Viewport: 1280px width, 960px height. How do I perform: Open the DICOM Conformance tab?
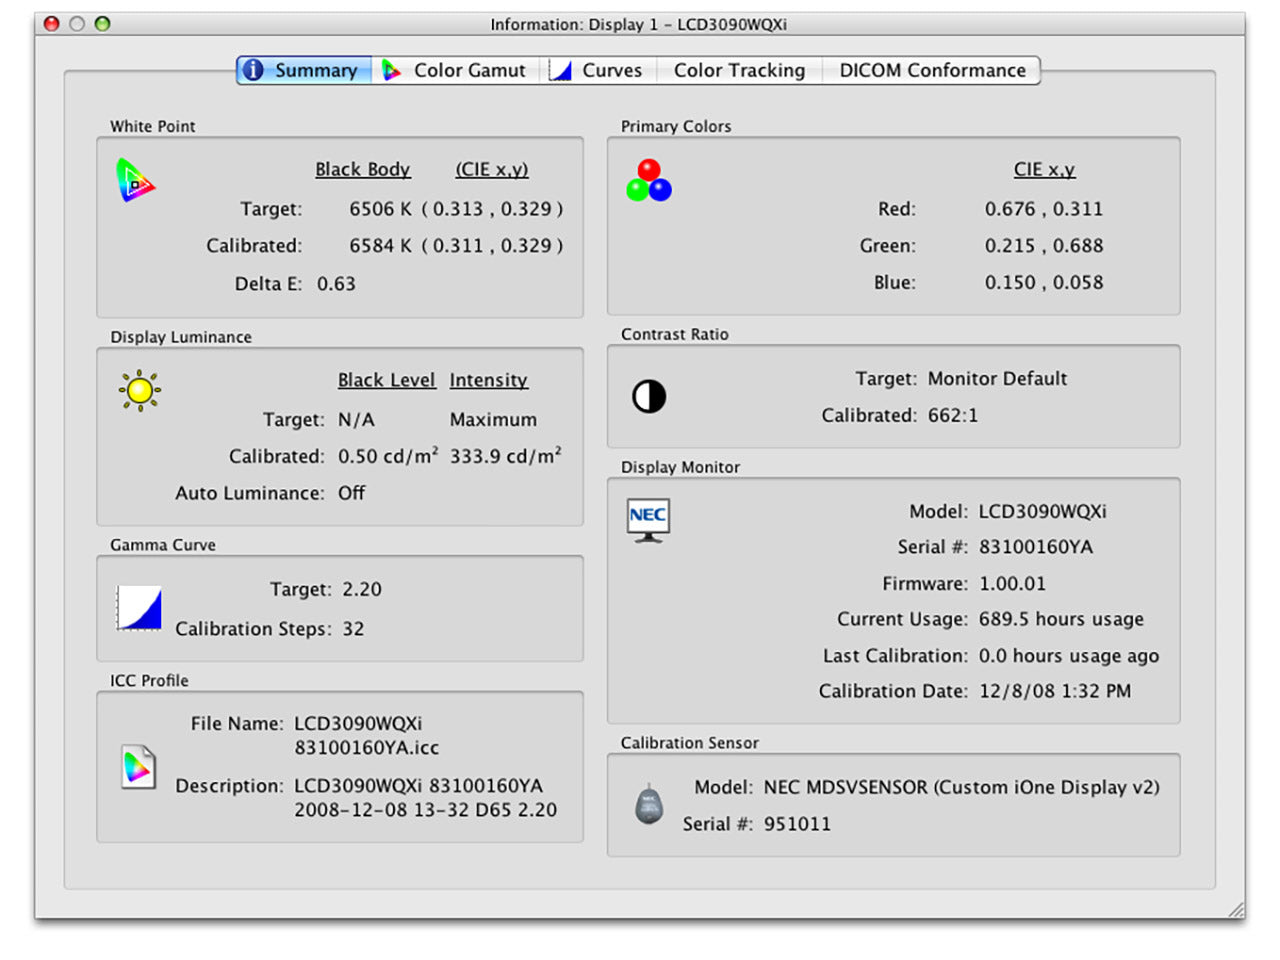tap(932, 70)
